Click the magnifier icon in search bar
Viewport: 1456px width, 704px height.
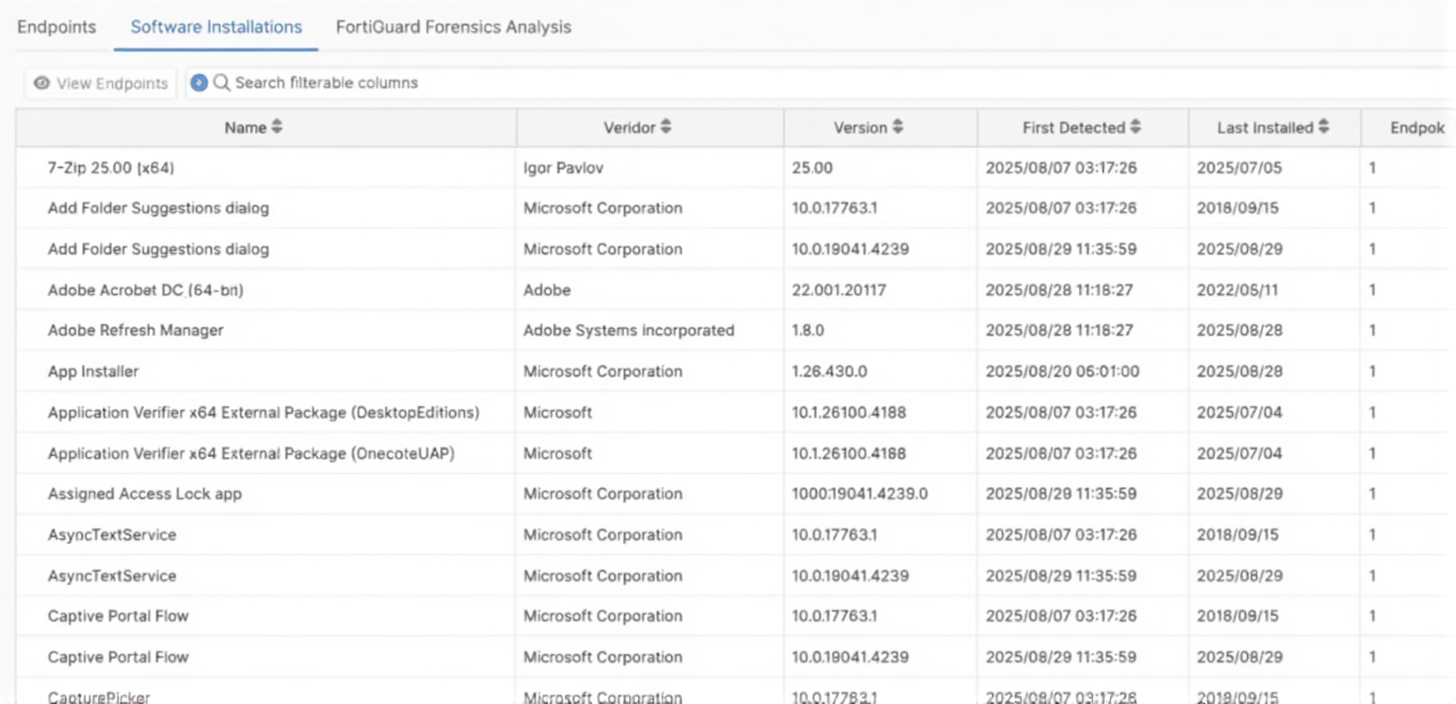222,83
